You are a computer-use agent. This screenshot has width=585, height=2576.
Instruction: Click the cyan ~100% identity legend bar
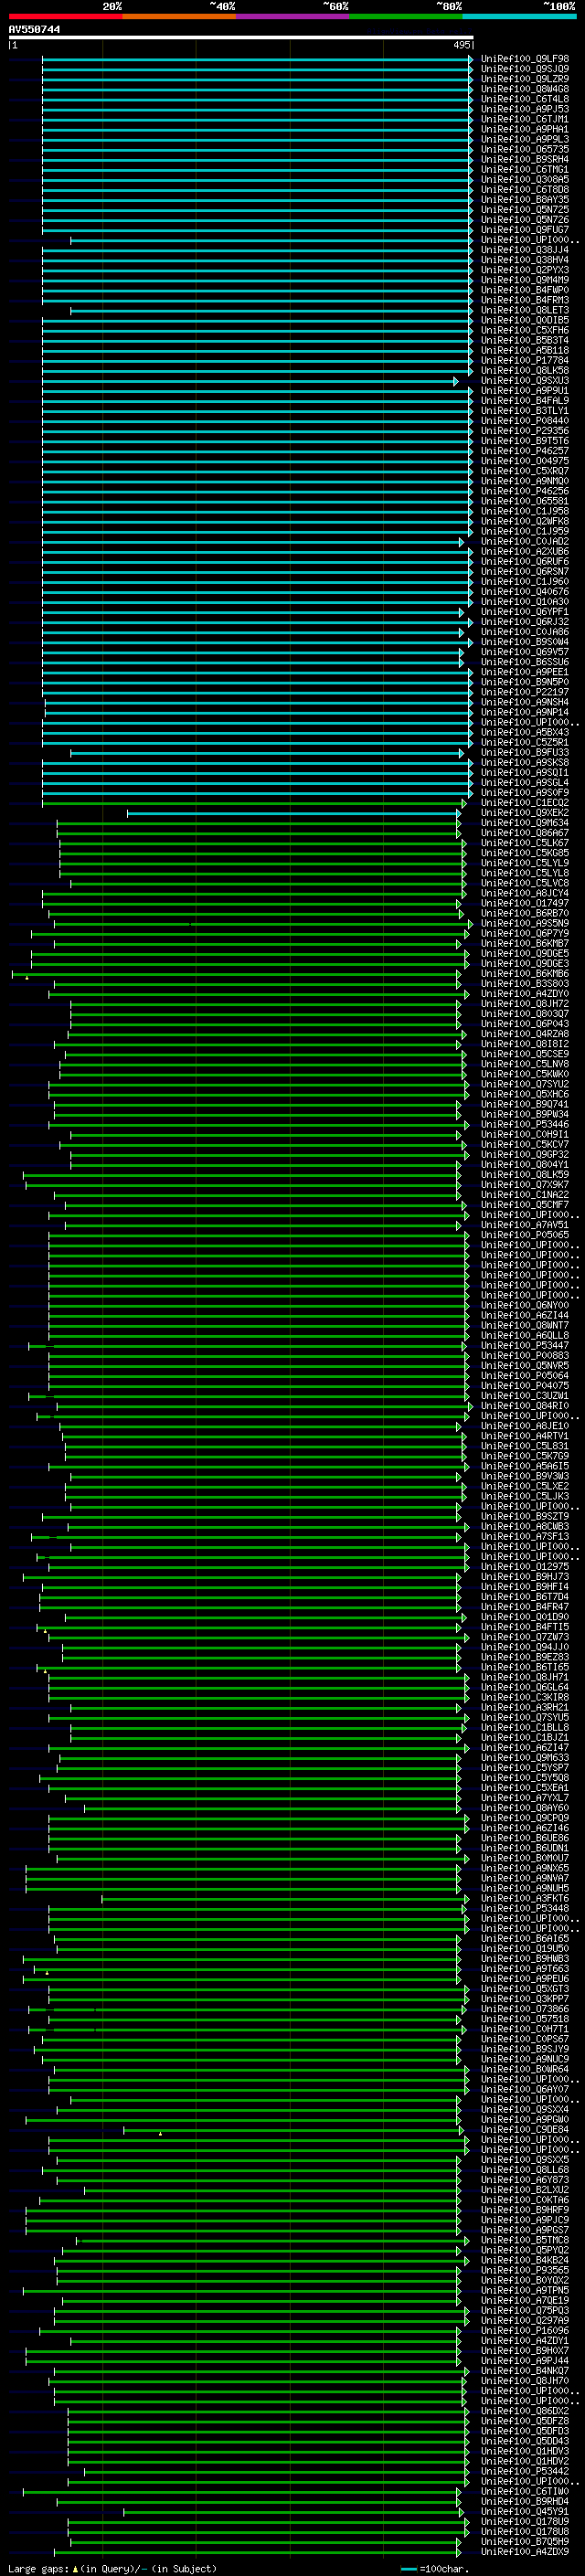(519, 16)
